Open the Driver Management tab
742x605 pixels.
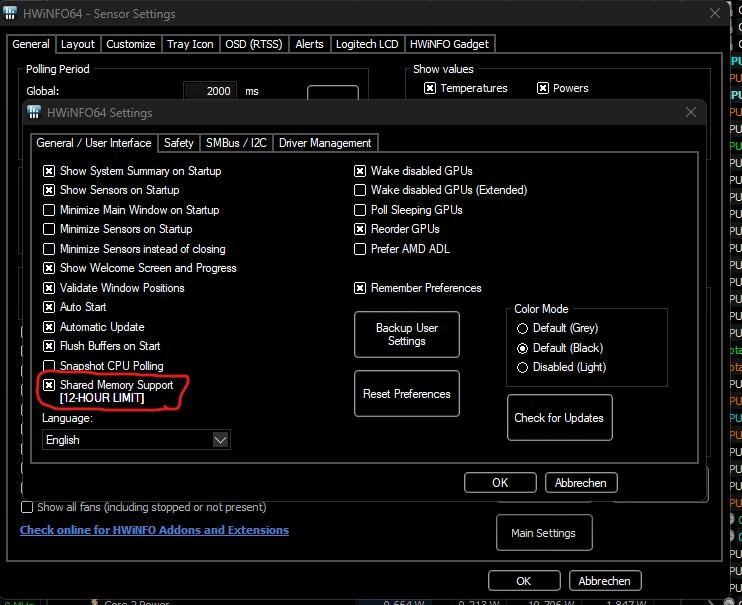[325, 143]
